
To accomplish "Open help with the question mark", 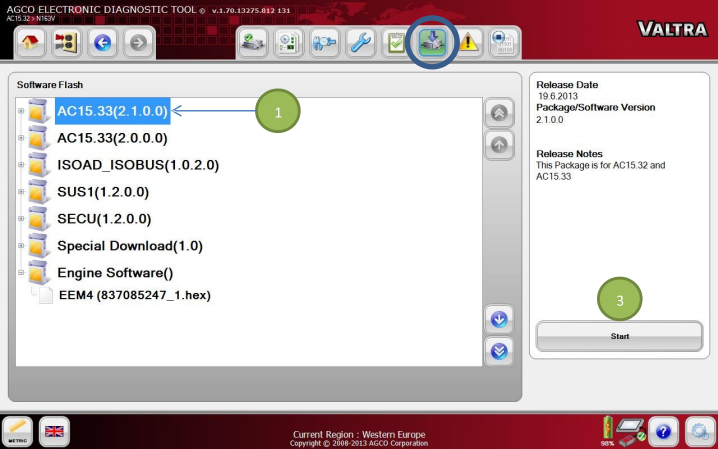I will pyautogui.click(x=663, y=431).
